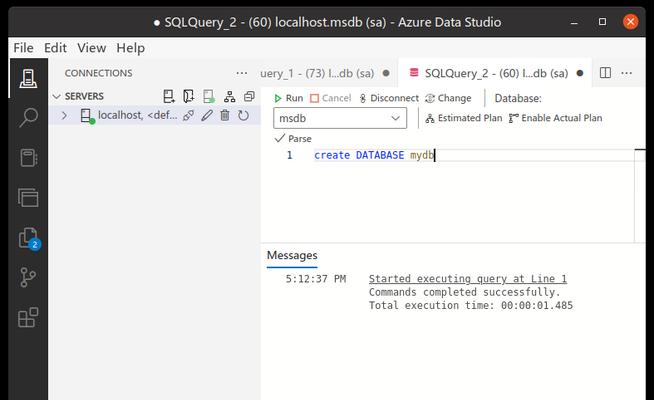Image resolution: width=654 pixels, height=400 pixels.
Task: Show active connections icon in Servers
Action: click(x=209, y=96)
